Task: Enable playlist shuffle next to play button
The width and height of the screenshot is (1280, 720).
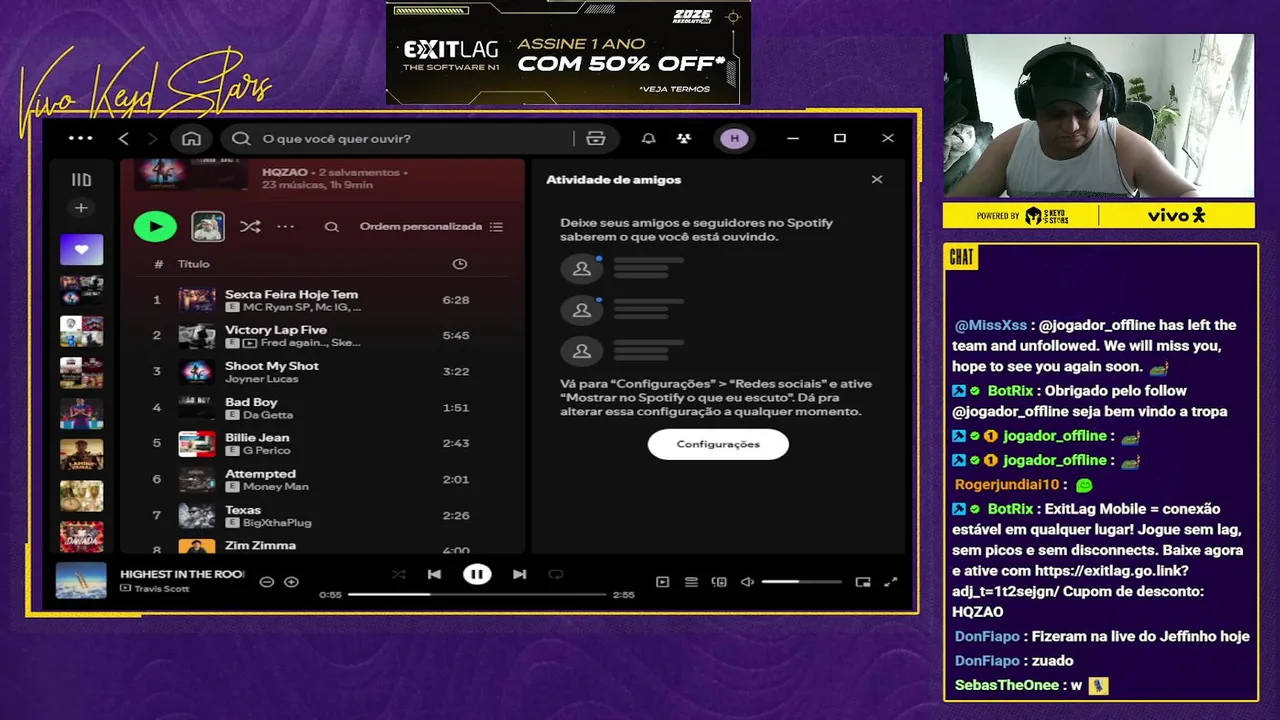Action: coord(250,227)
